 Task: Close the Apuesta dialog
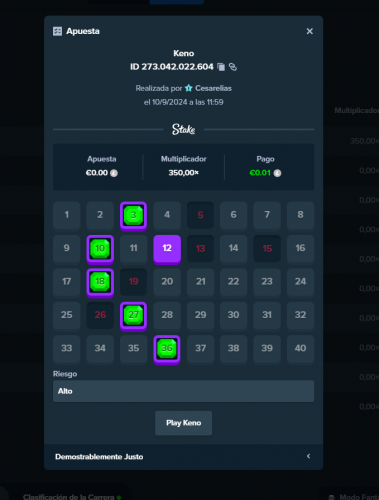pos(310,31)
